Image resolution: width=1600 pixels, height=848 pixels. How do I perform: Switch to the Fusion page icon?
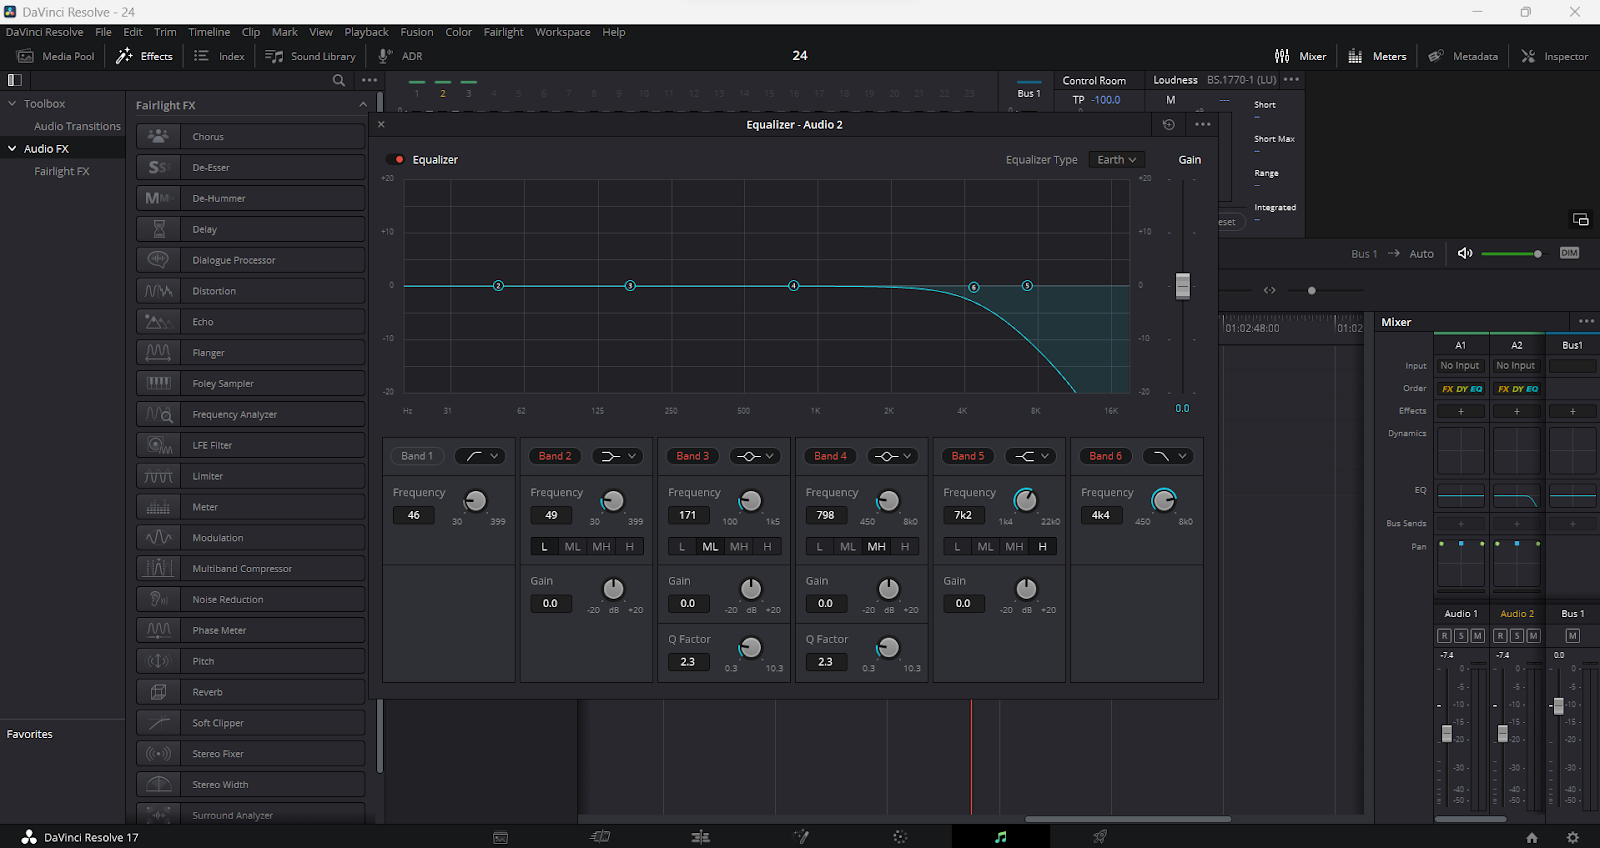click(801, 837)
